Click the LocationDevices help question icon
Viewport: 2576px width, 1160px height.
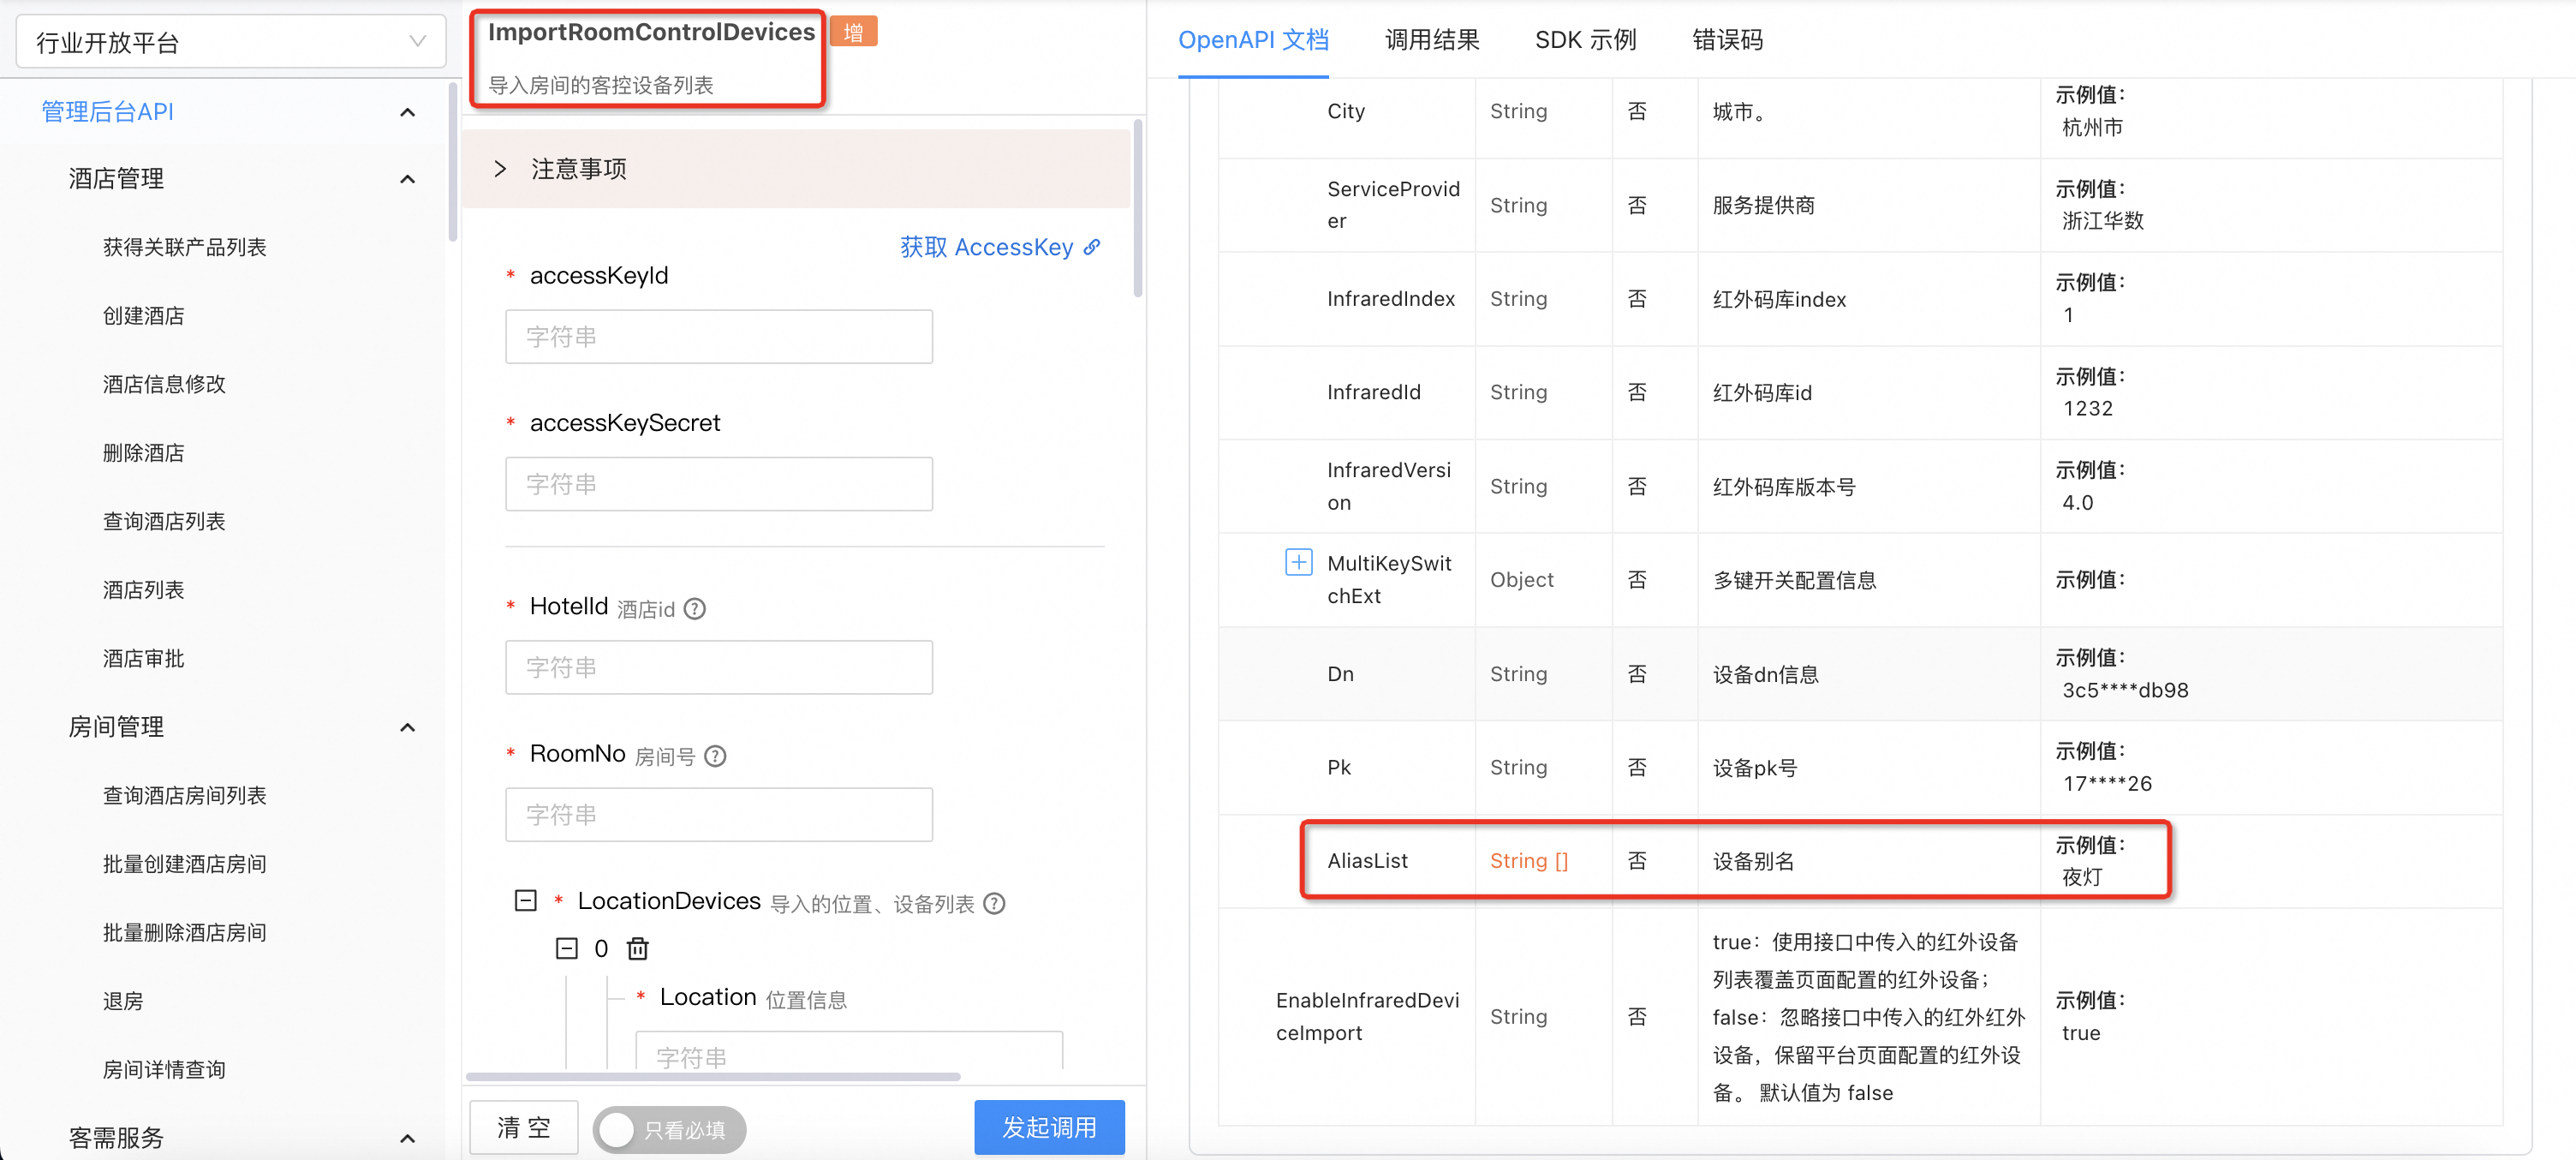pos(994,903)
